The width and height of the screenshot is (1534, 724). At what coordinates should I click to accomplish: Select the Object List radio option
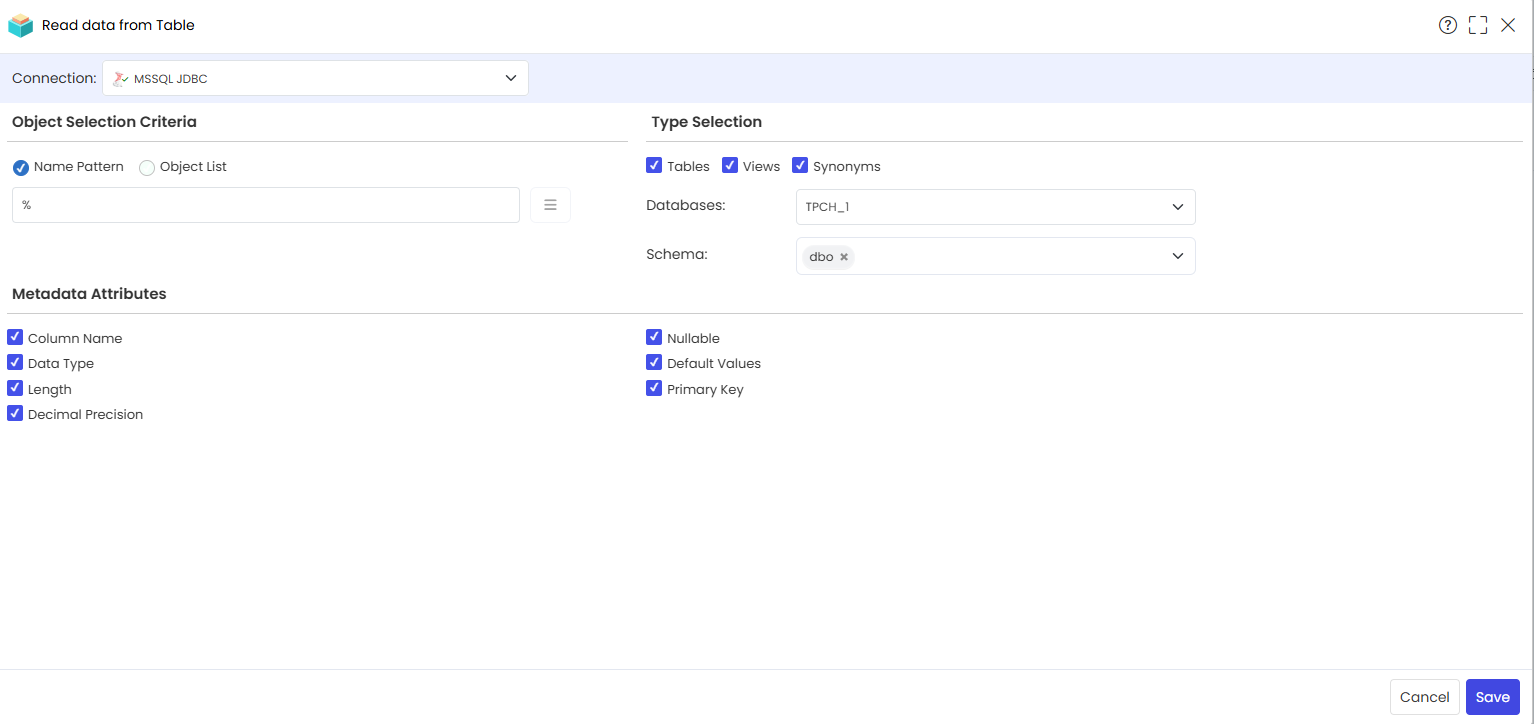147,168
